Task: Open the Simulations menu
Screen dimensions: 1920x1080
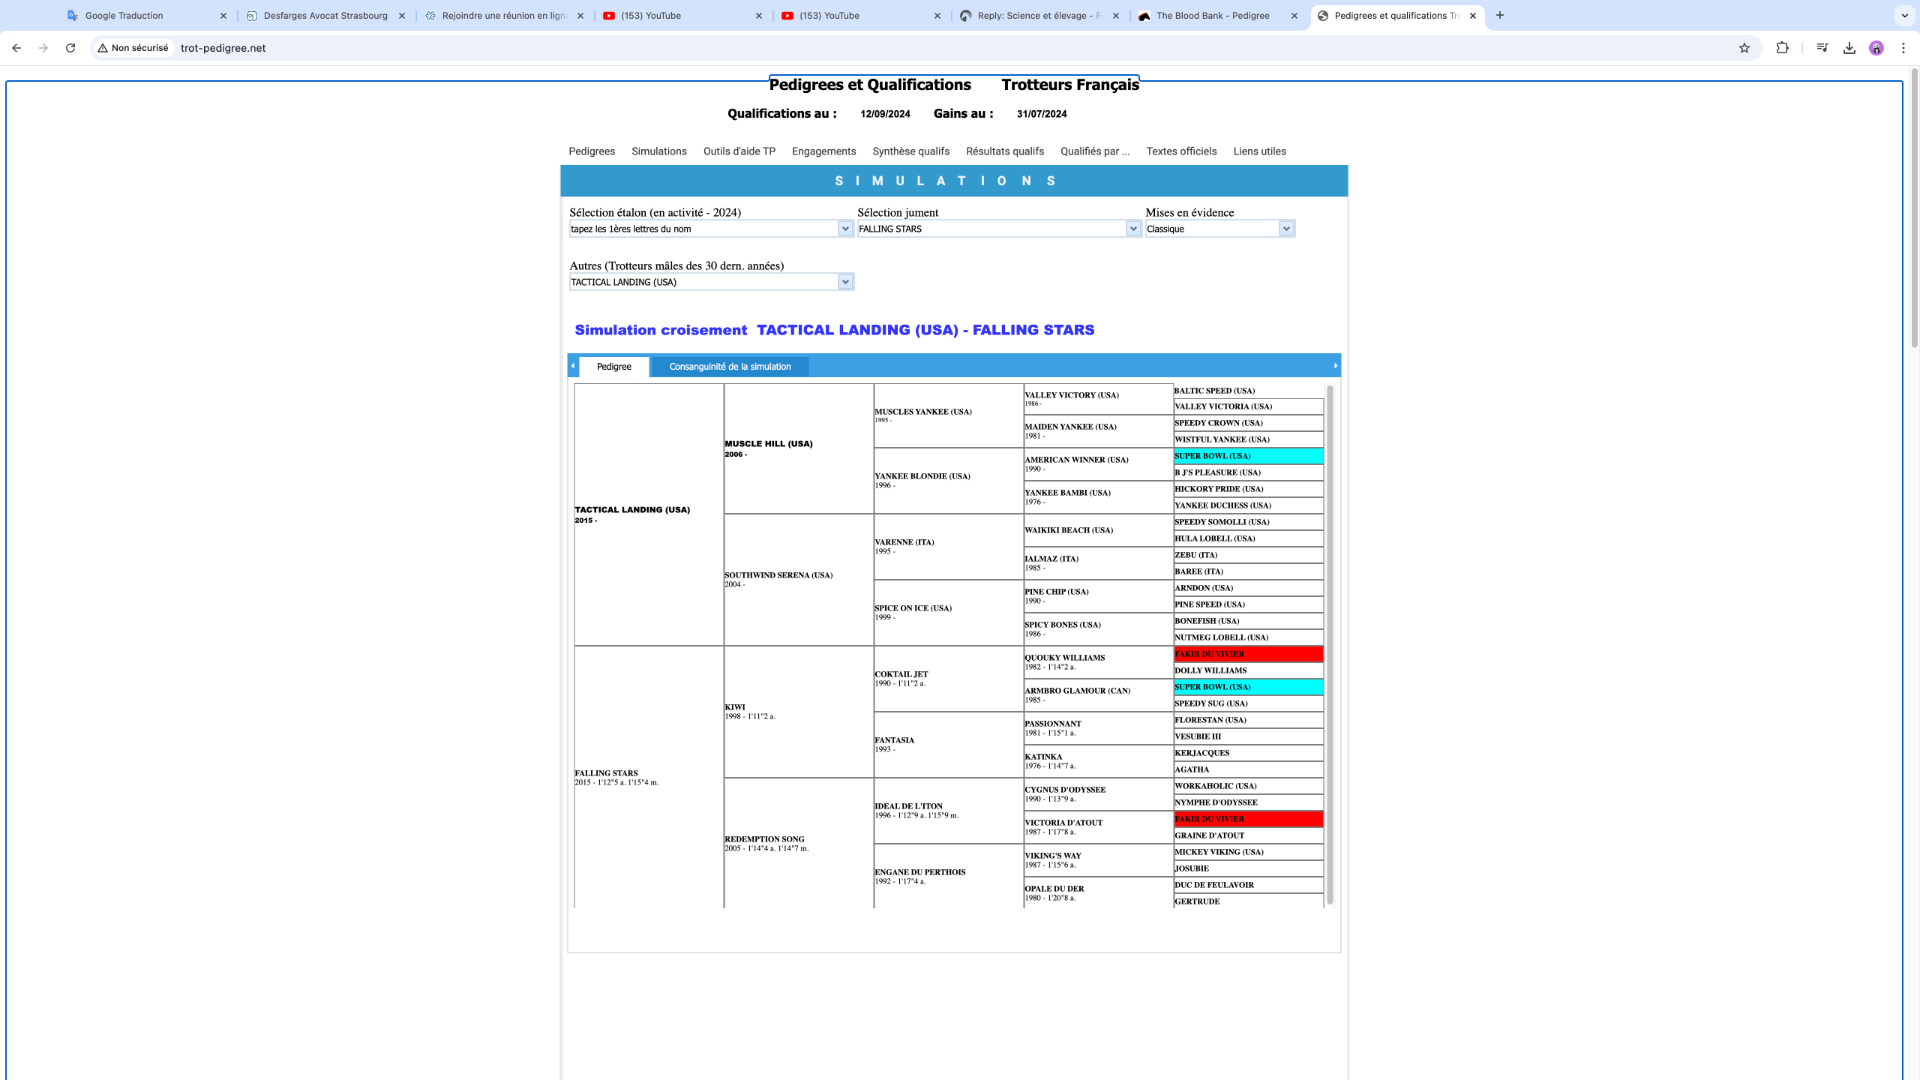Action: point(659,152)
